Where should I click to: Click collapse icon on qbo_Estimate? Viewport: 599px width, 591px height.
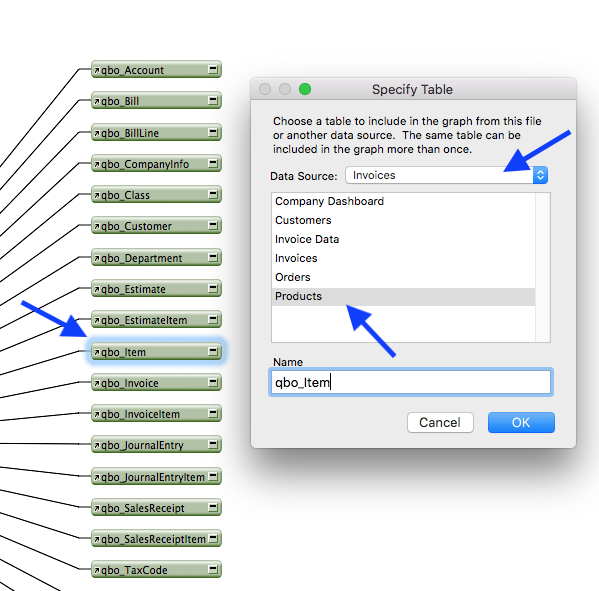213,288
